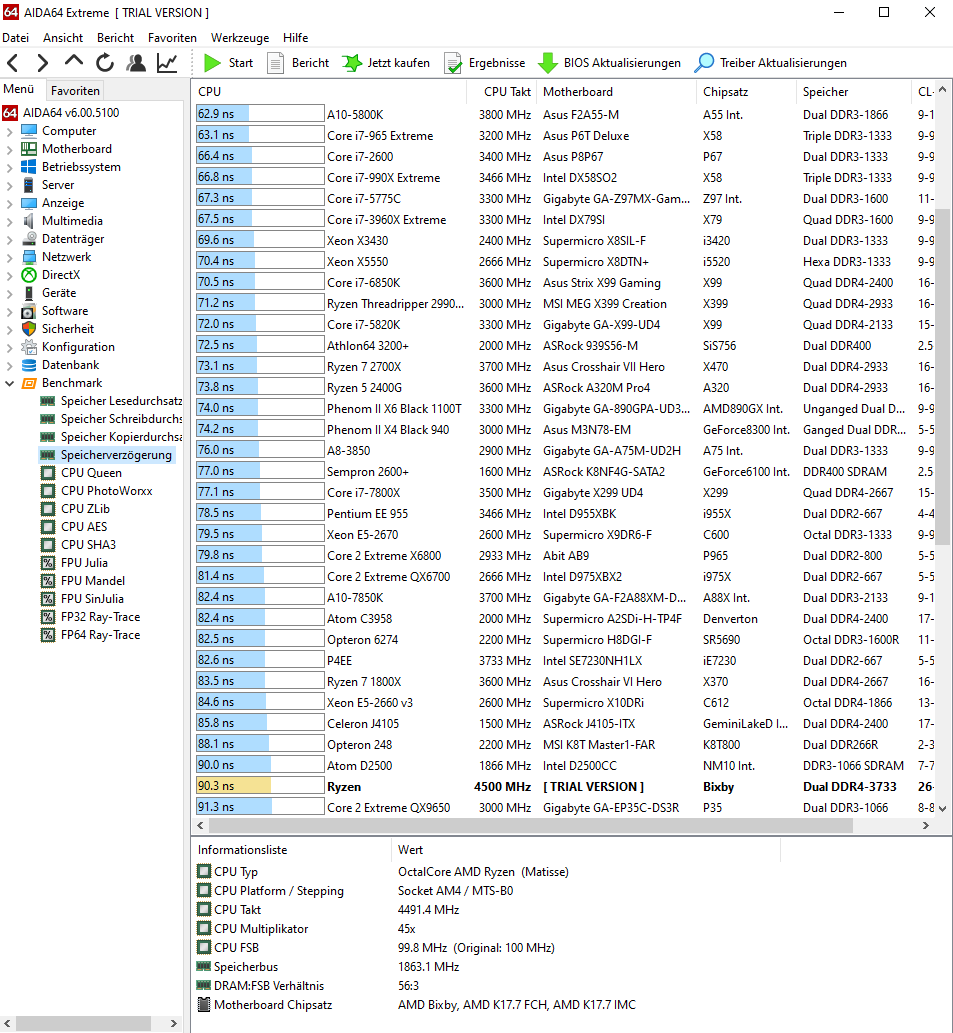Select the Ryzen Threadripper 2990 row

coord(564,304)
